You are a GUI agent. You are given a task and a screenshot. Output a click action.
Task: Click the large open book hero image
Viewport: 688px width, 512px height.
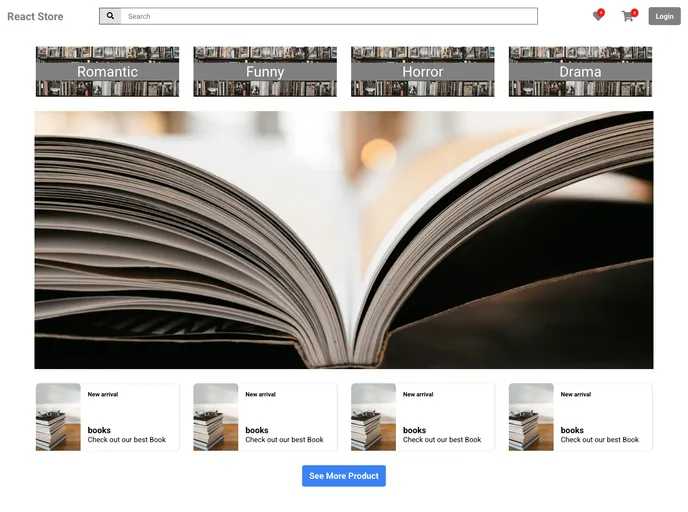(x=343, y=240)
